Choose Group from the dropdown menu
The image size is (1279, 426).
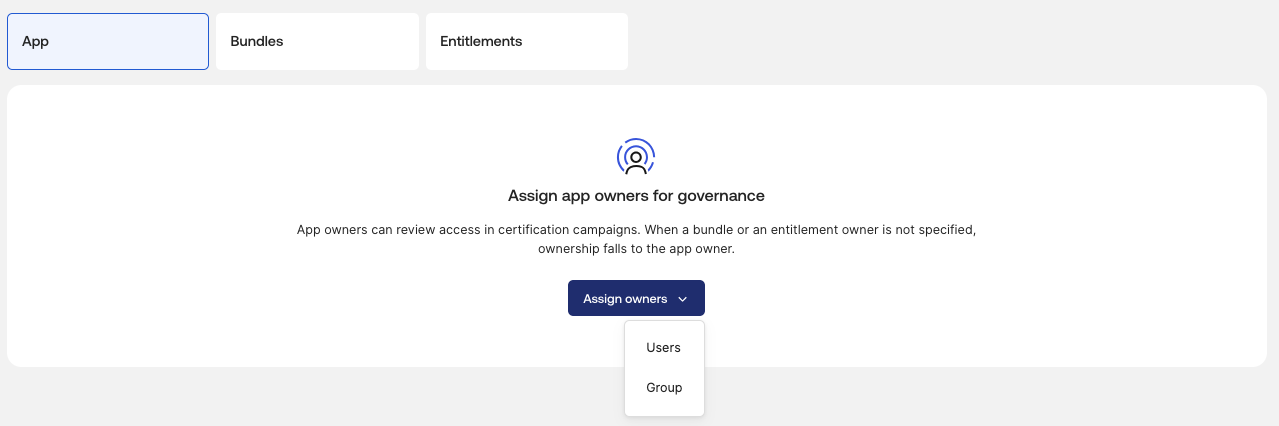tap(664, 388)
